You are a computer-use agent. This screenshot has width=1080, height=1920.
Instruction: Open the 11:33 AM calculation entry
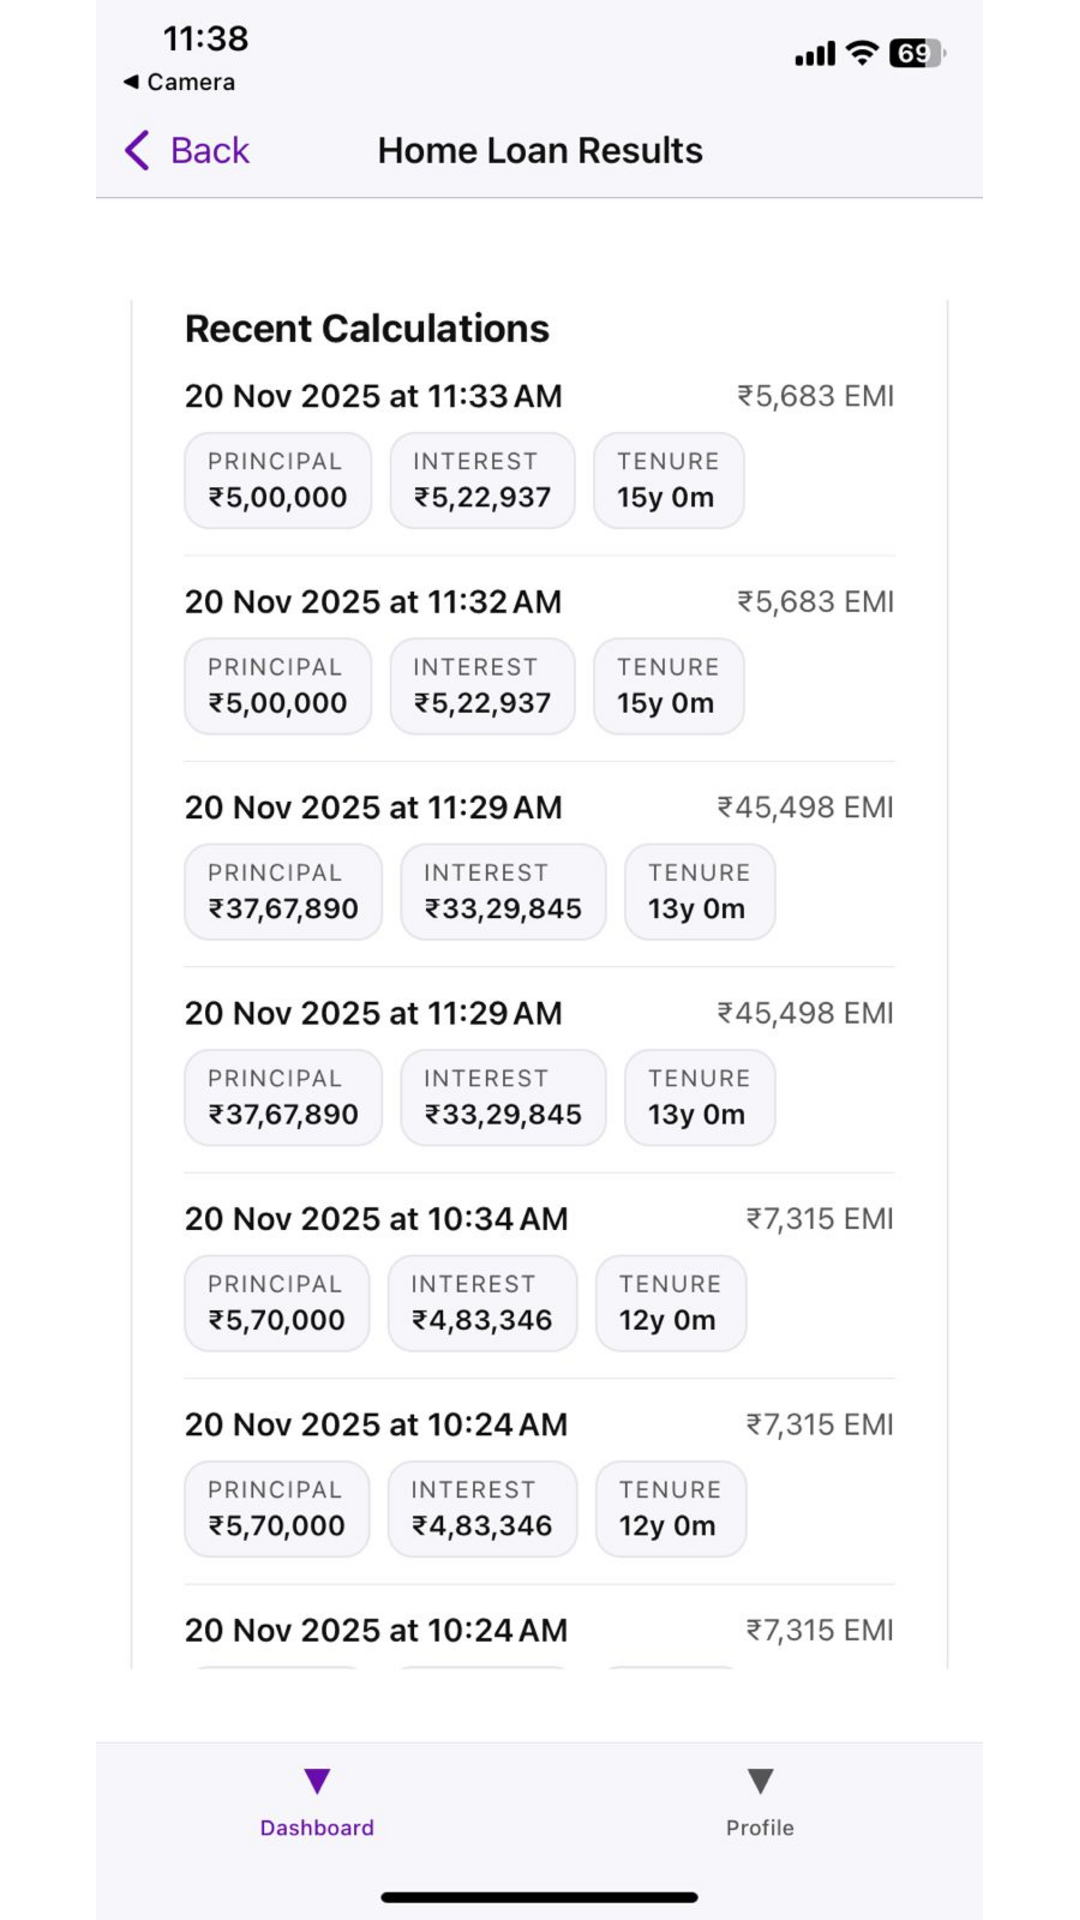click(x=373, y=396)
